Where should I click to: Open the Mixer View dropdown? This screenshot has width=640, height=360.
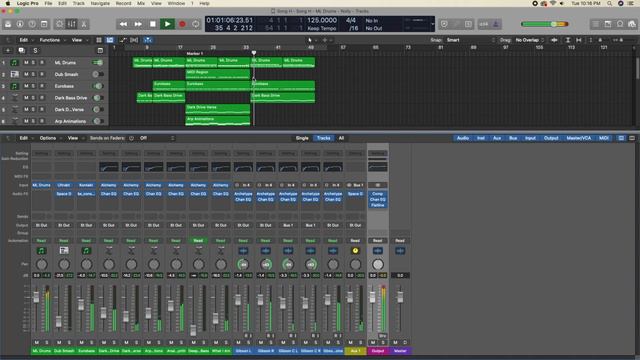point(75,138)
